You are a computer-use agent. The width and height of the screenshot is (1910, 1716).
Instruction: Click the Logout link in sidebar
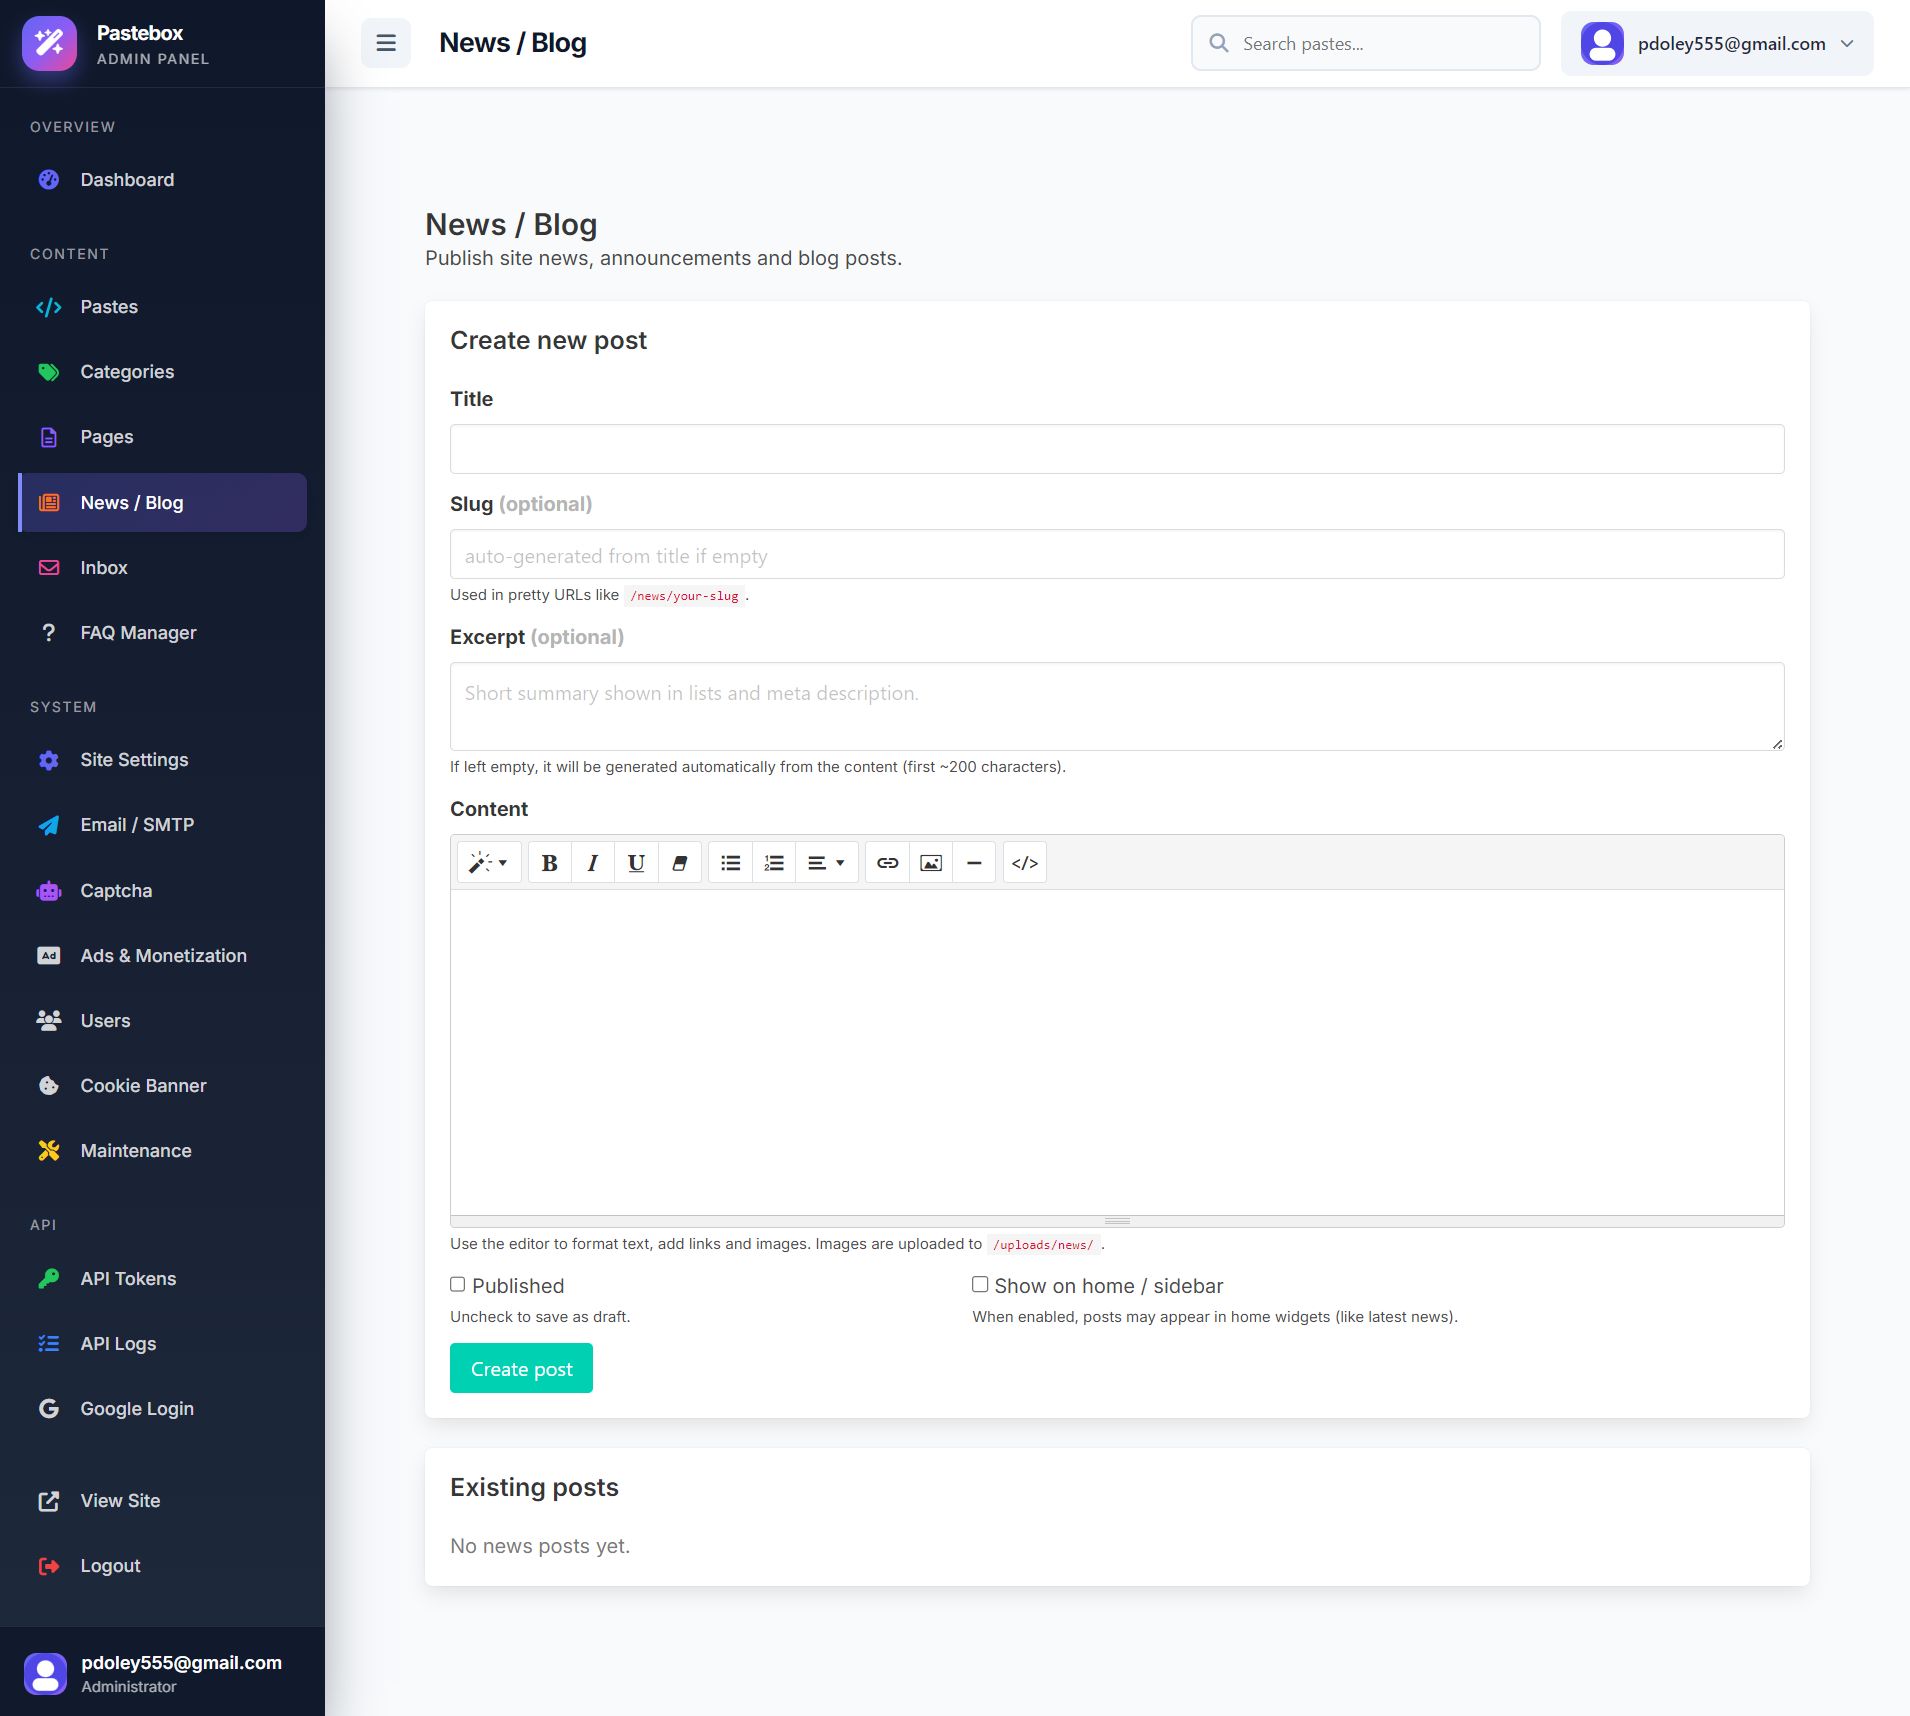coord(110,1566)
